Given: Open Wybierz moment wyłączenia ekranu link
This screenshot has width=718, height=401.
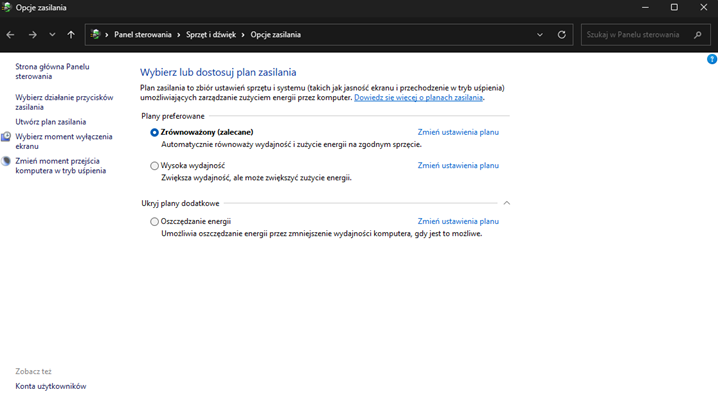Looking at the screenshot, I should point(64,141).
